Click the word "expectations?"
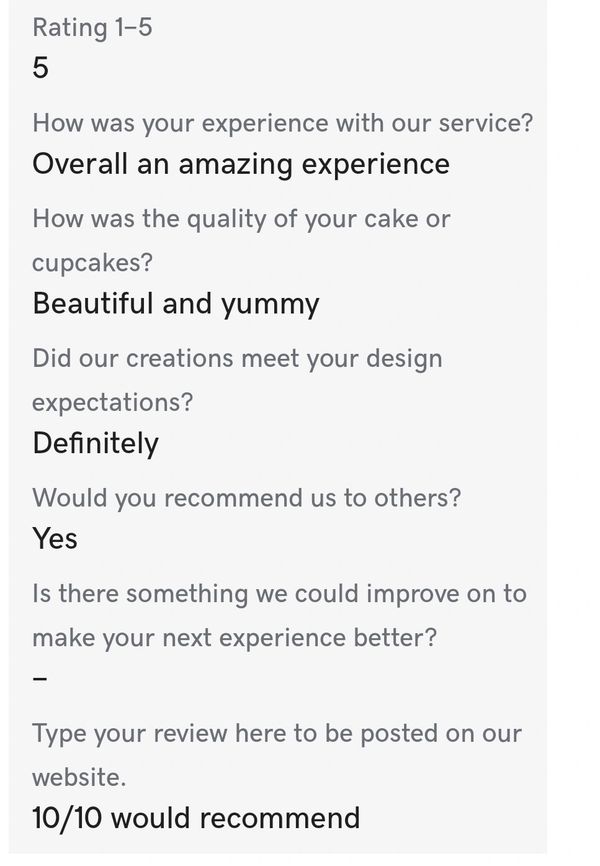The height and width of the screenshot is (866, 600). click(x=112, y=402)
